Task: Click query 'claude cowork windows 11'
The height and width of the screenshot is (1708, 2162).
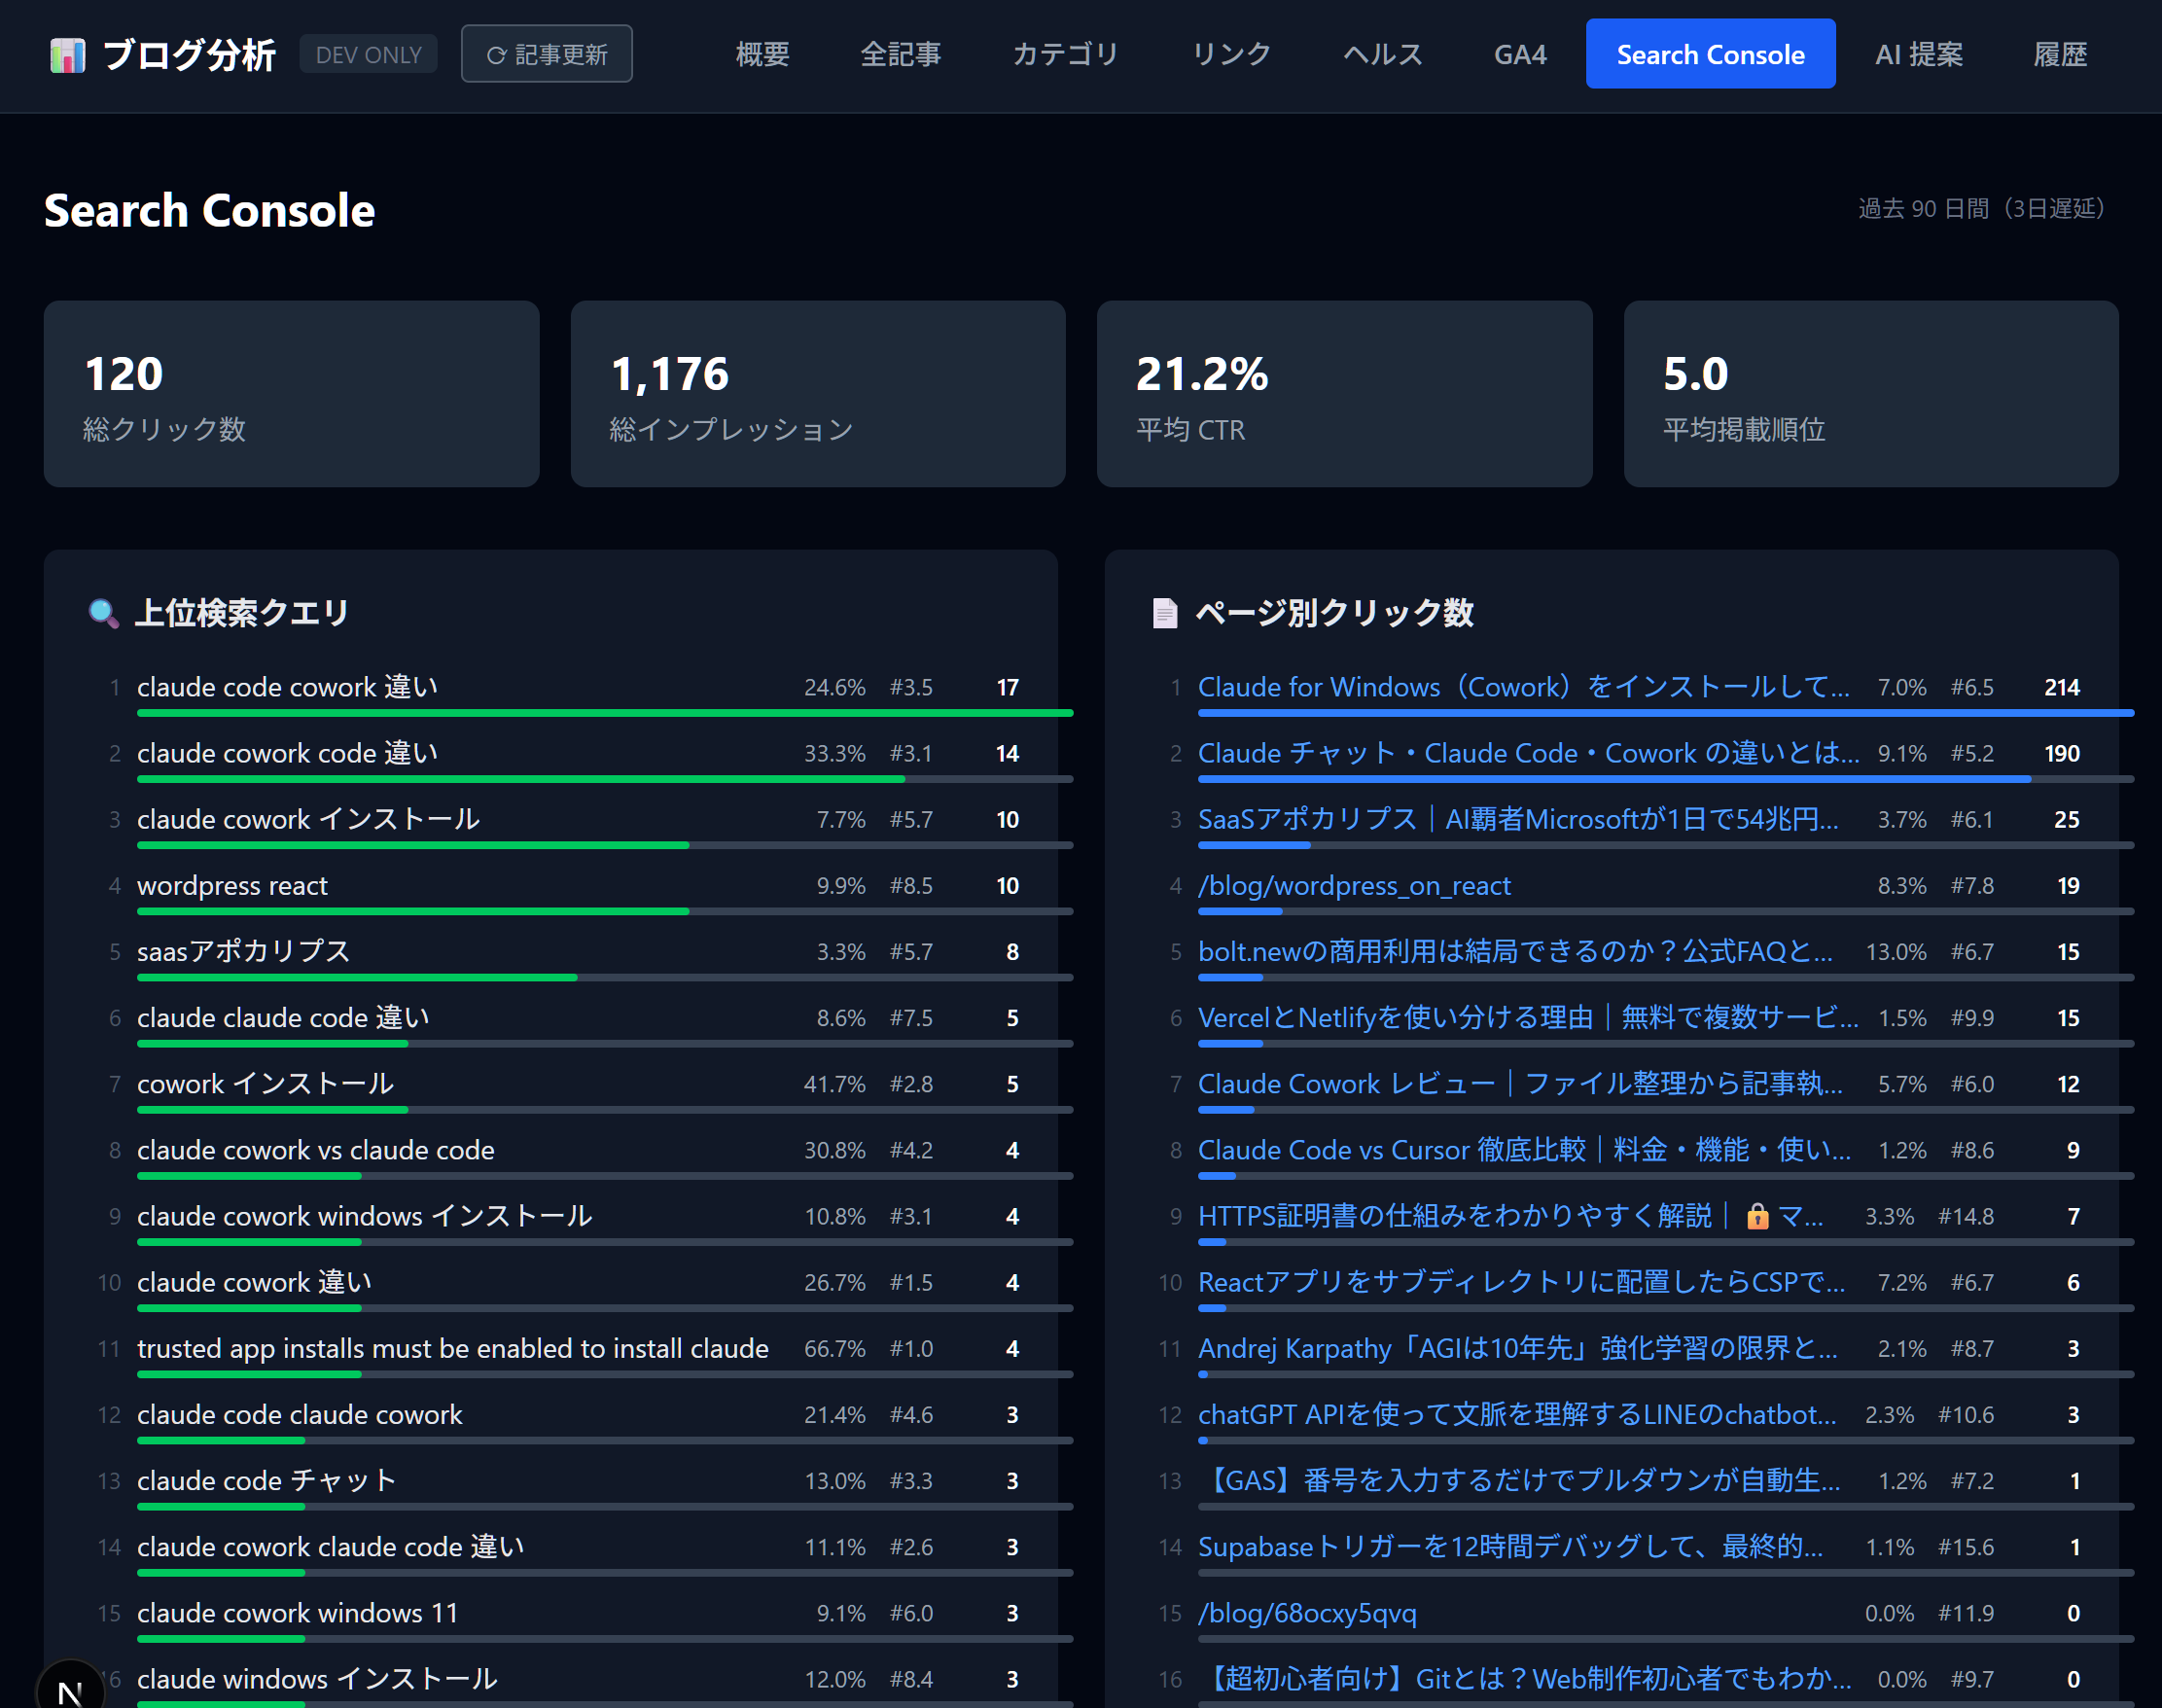Action: coord(297,1612)
